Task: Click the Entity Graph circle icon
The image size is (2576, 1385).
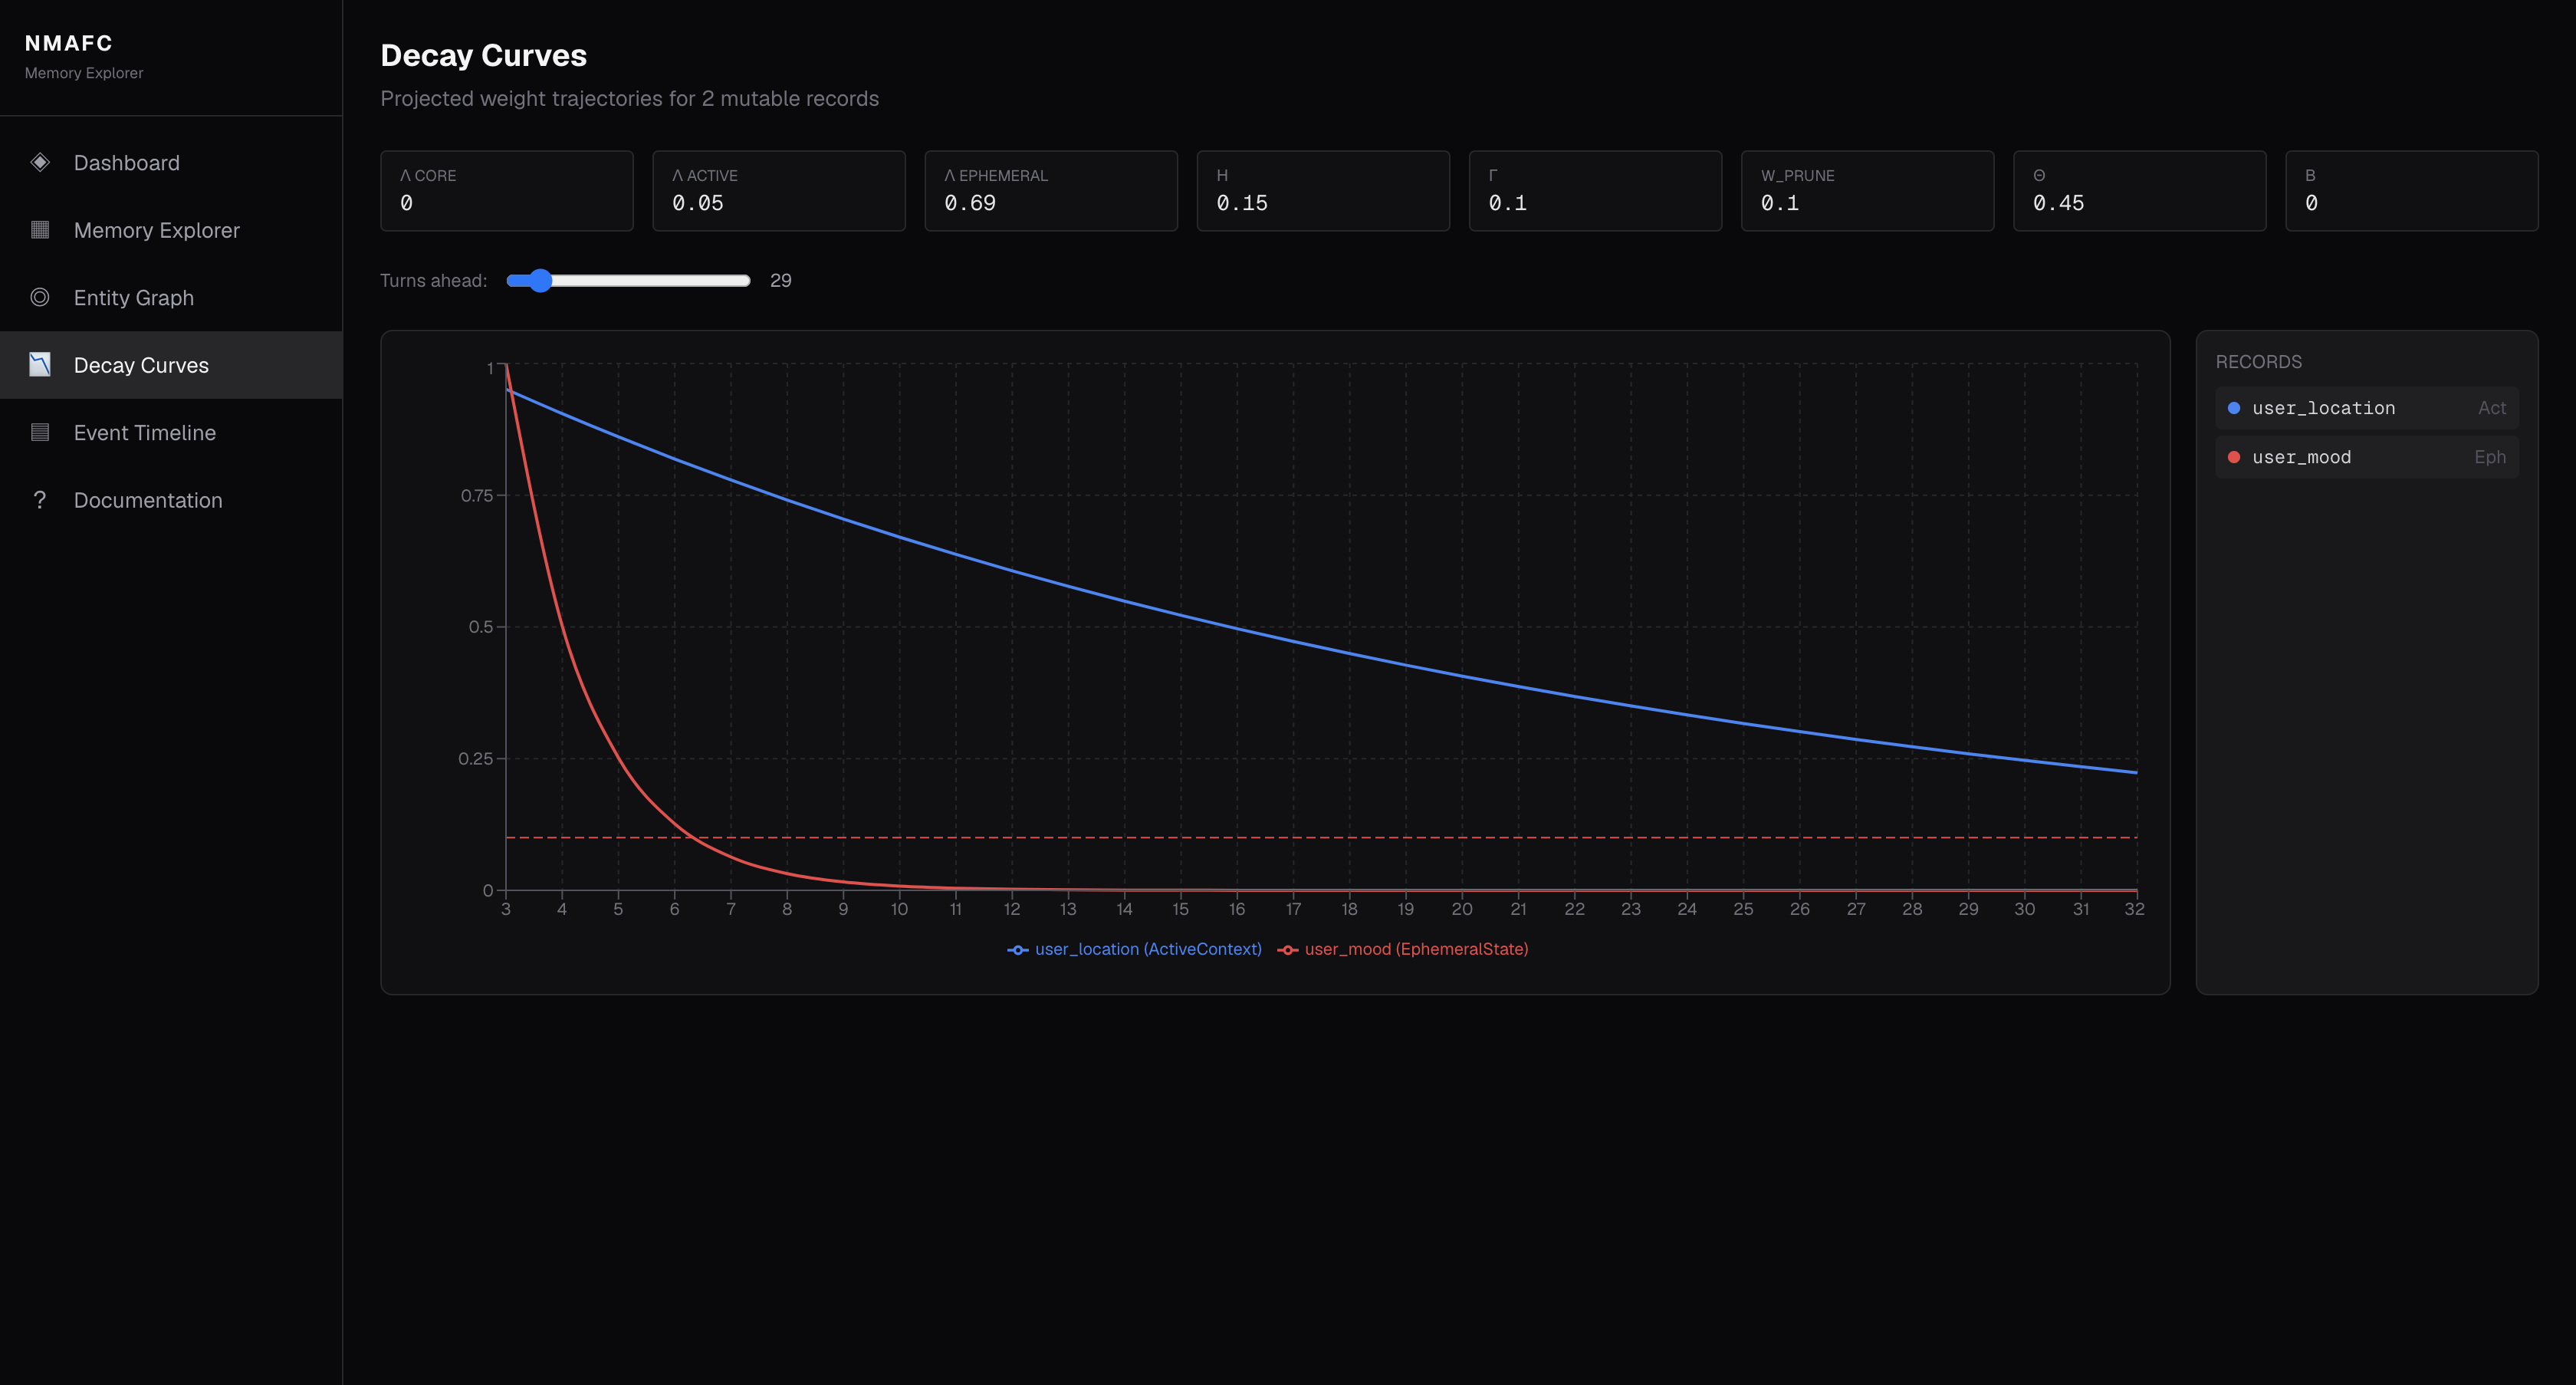Action: pyautogui.click(x=40, y=297)
